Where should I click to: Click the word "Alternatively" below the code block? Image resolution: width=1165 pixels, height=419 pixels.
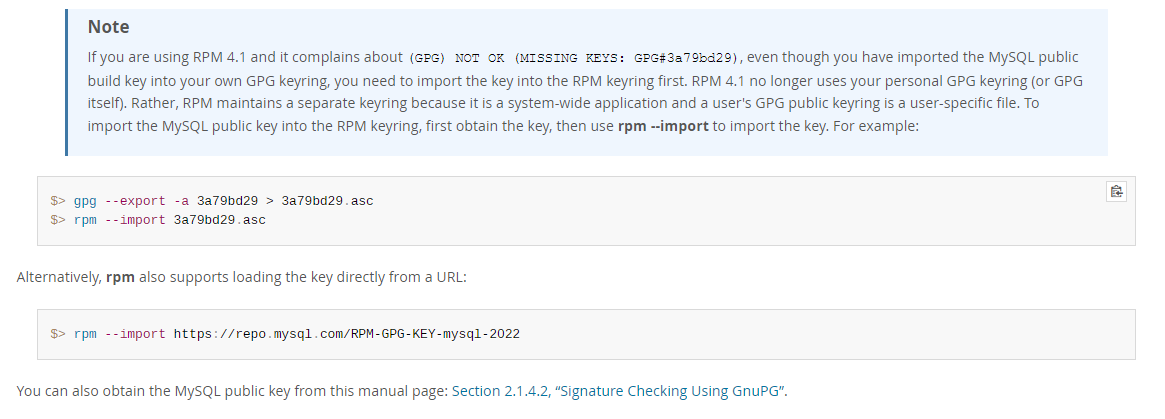click(58, 276)
